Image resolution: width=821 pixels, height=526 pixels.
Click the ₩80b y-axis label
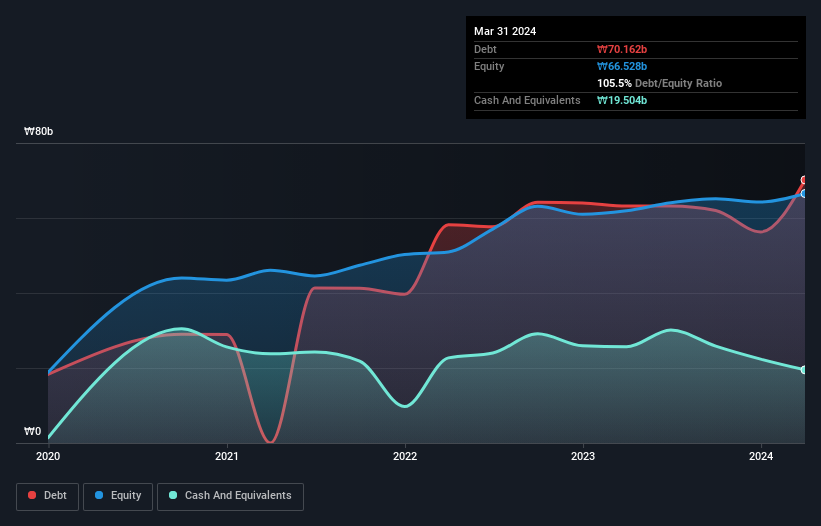pyautogui.click(x=39, y=131)
